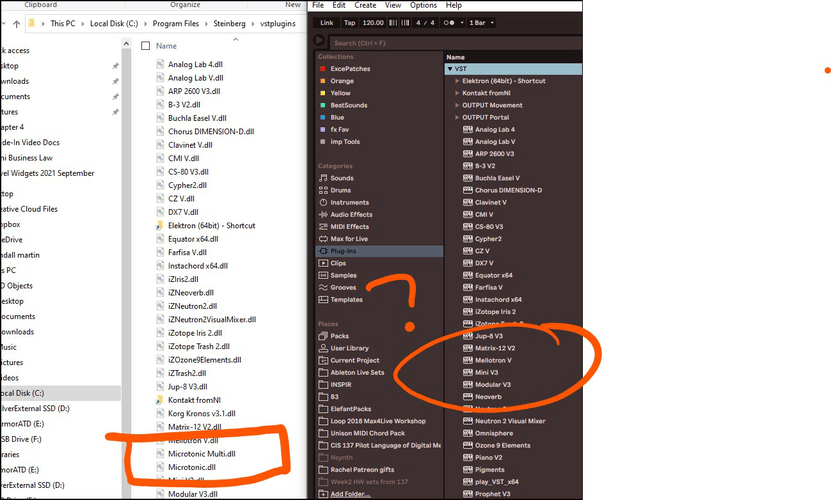Click the vstplugins breadcrumb
The image size is (831, 500).
[278, 24]
